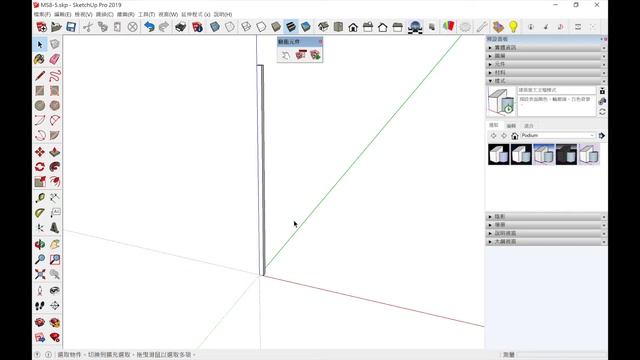This screenshot has width=640, height=360.
Task: Switch to Shaded face style
Action: tap(276, 27)
